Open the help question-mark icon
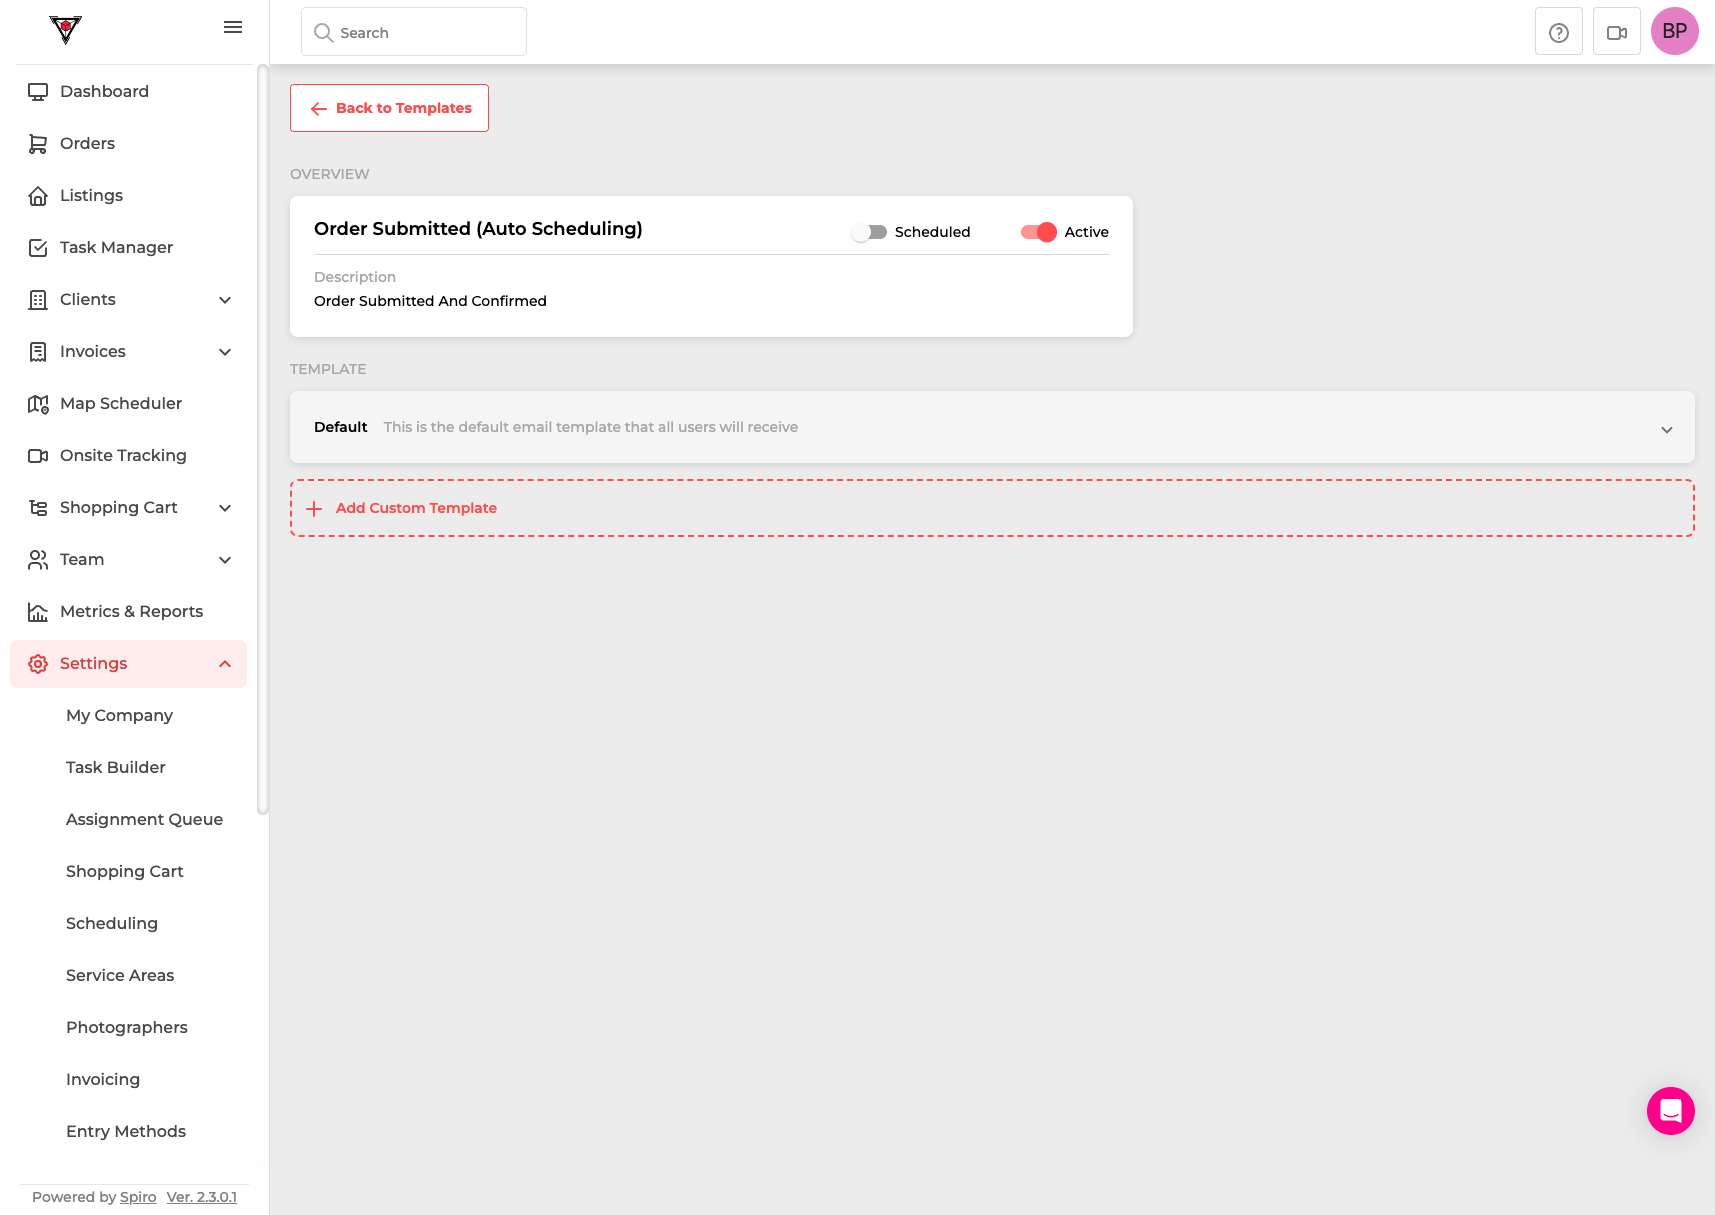Viewport: 1715px width, 1215px height. pyautogui.click(x=1558, y=32)
